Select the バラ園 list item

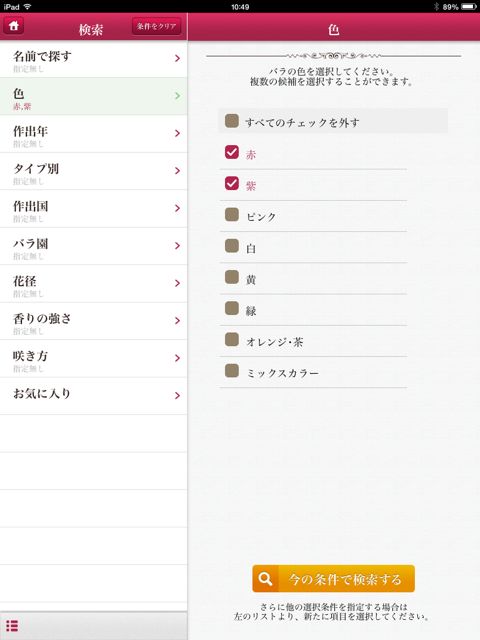(x=93, y=247)
